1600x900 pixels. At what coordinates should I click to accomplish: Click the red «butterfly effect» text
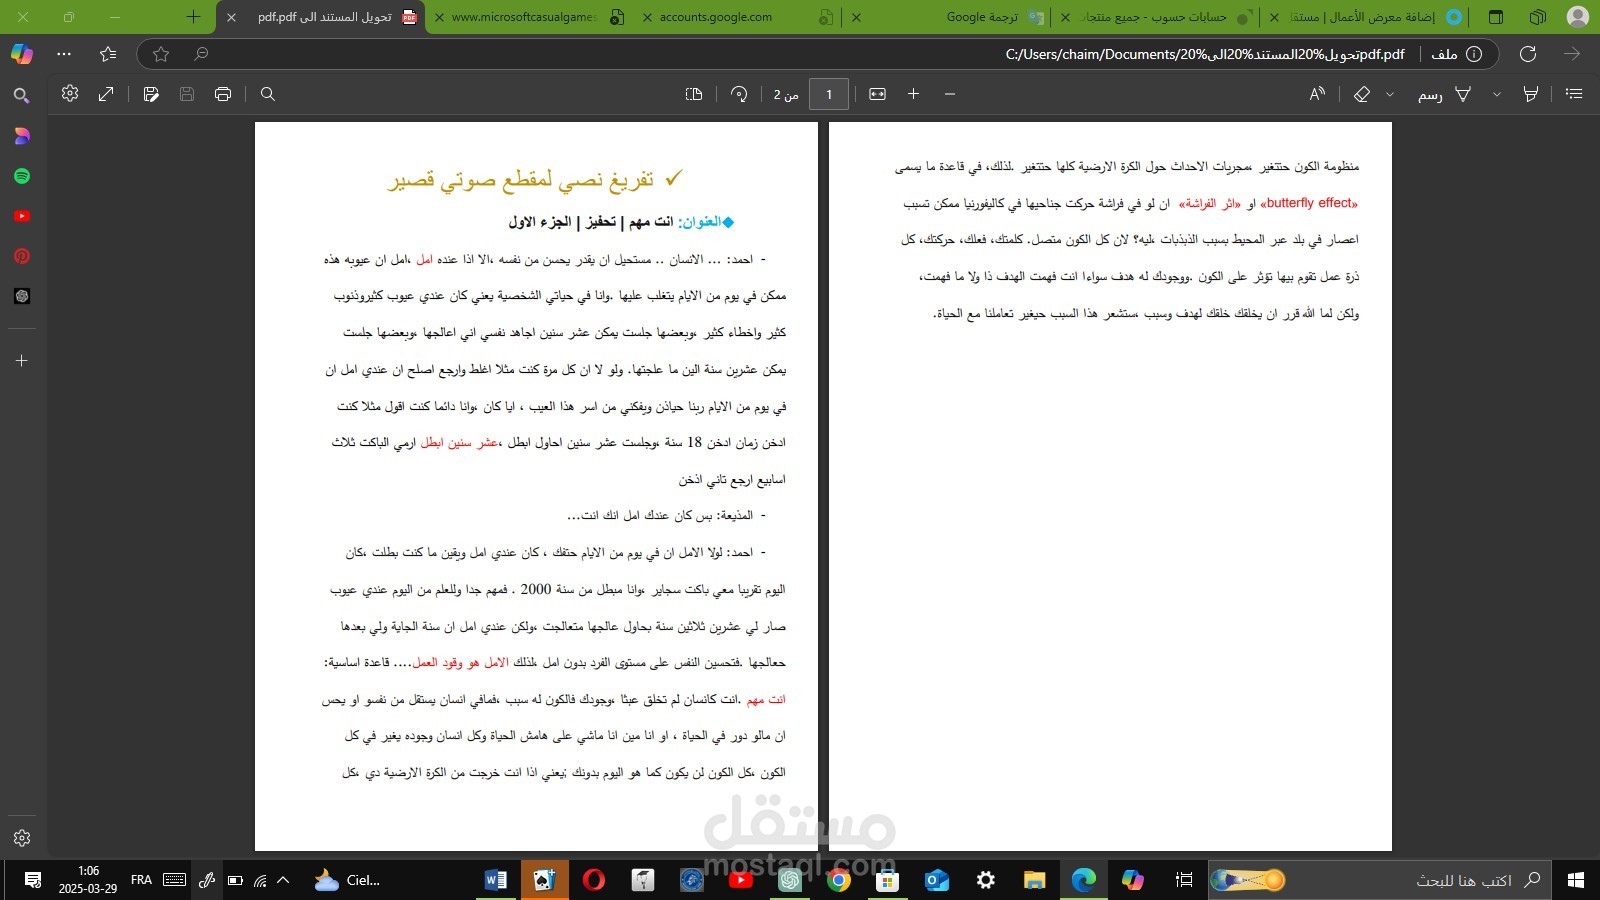(x=1309, y=203)
